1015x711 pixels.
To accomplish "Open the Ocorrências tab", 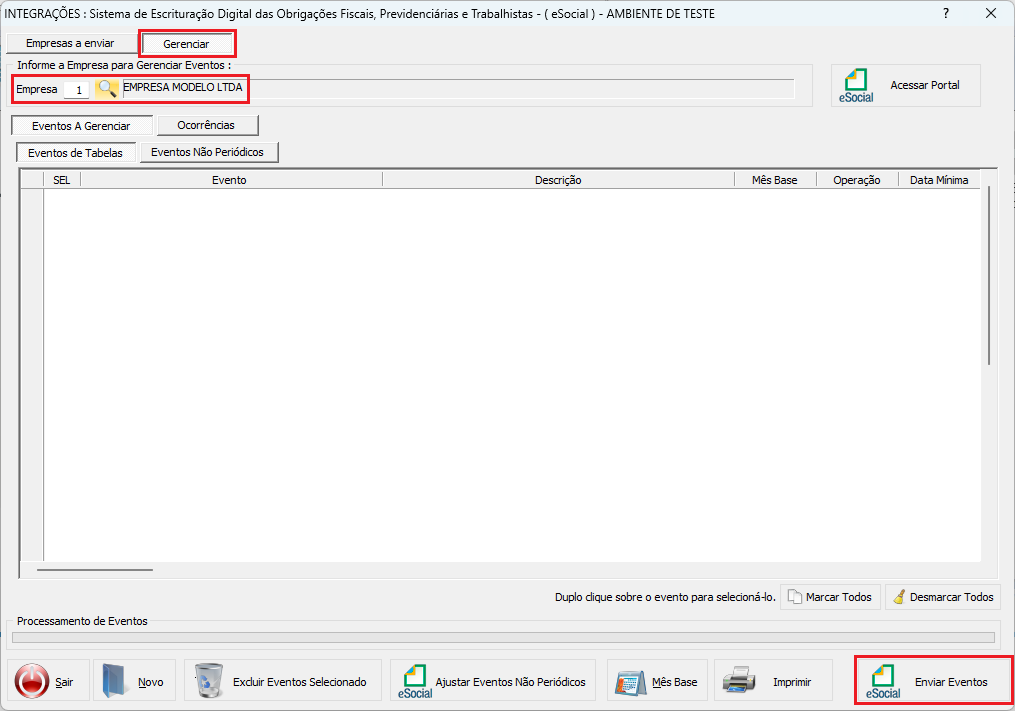I will [x=206, y=125].
